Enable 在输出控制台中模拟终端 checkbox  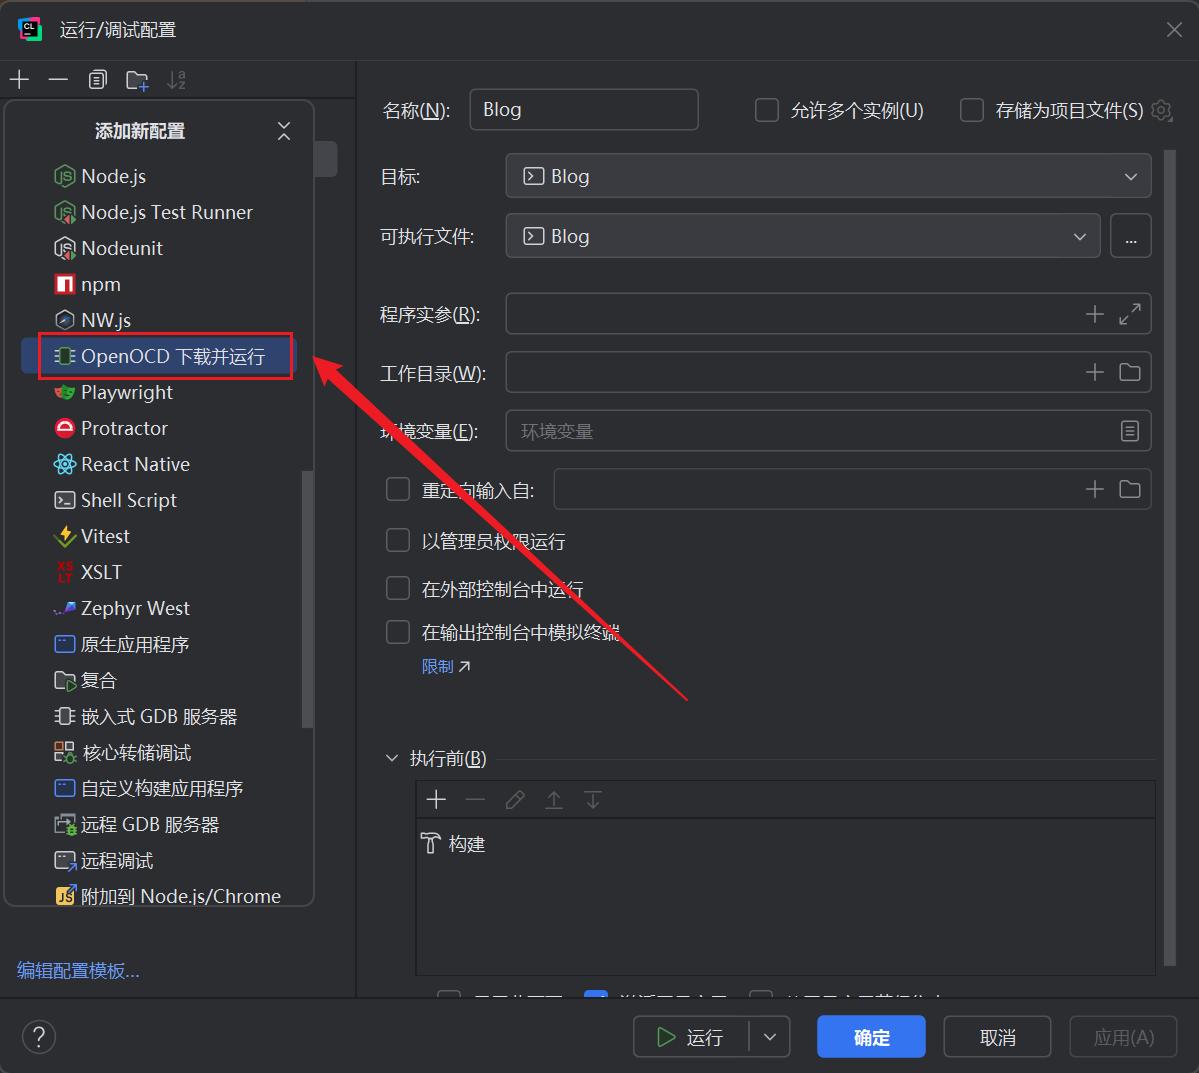tap(398, 632)
